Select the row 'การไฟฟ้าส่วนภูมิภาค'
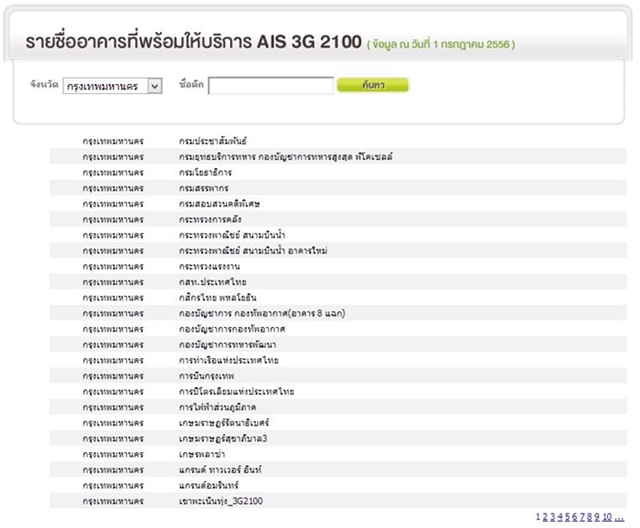This screenshot has height=528, width=640. 338,407
